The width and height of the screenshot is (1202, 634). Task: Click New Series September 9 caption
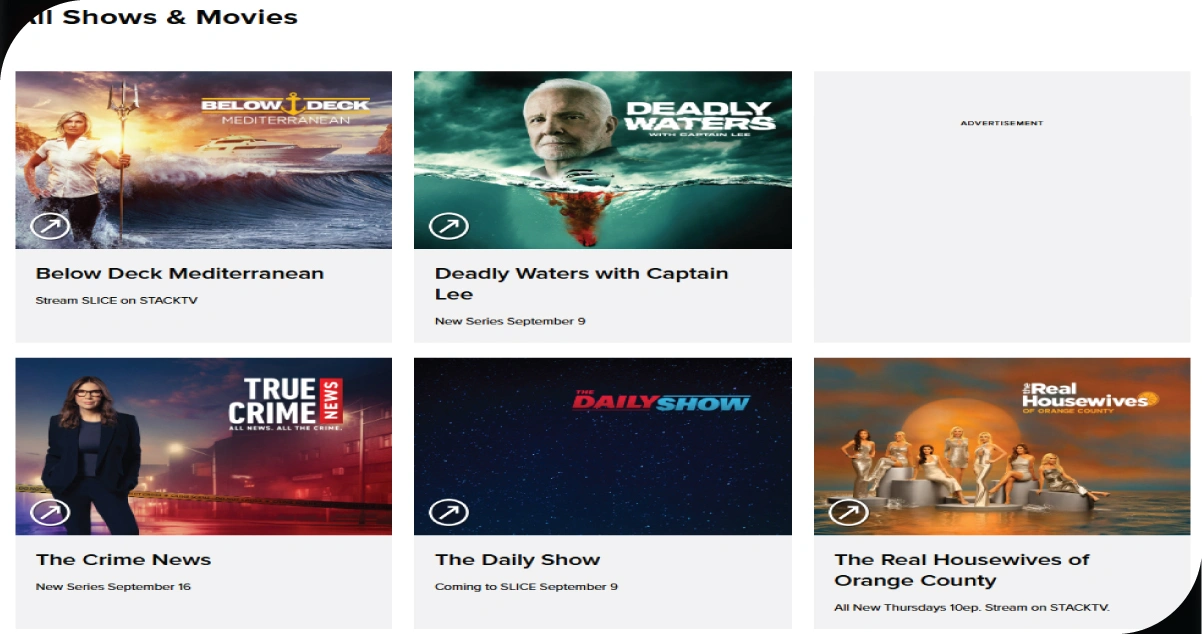tap(510, 321)
